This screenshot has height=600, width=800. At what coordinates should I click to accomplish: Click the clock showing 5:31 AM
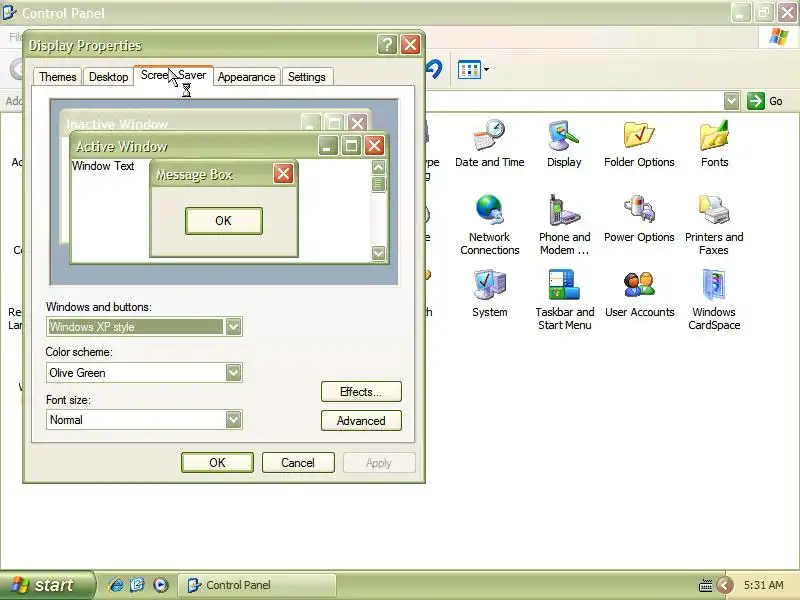(763, 585)
